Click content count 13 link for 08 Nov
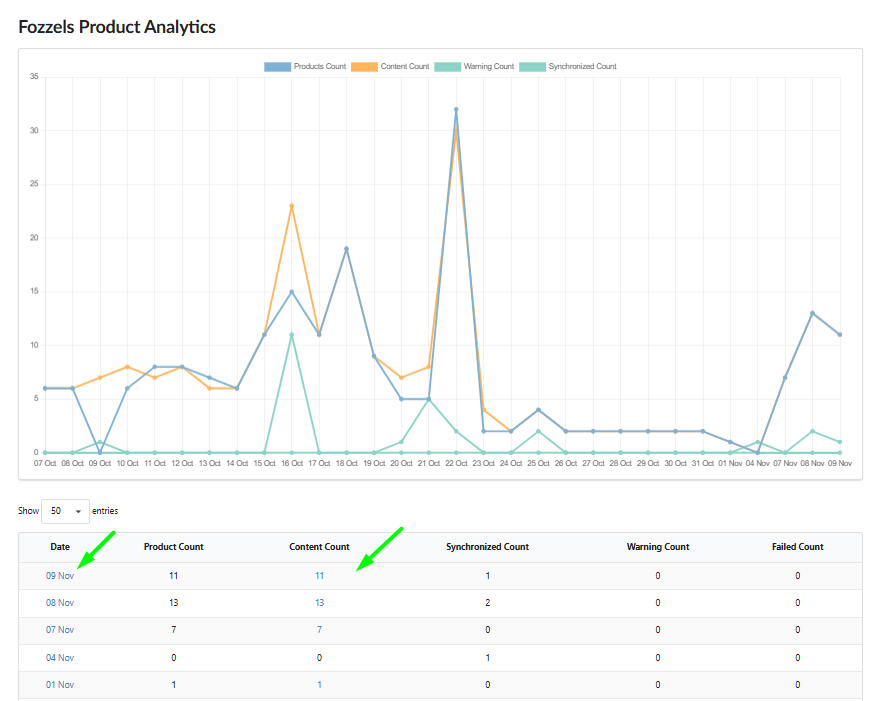The height and width of the screenshot is (701, 879). [320, 603]
